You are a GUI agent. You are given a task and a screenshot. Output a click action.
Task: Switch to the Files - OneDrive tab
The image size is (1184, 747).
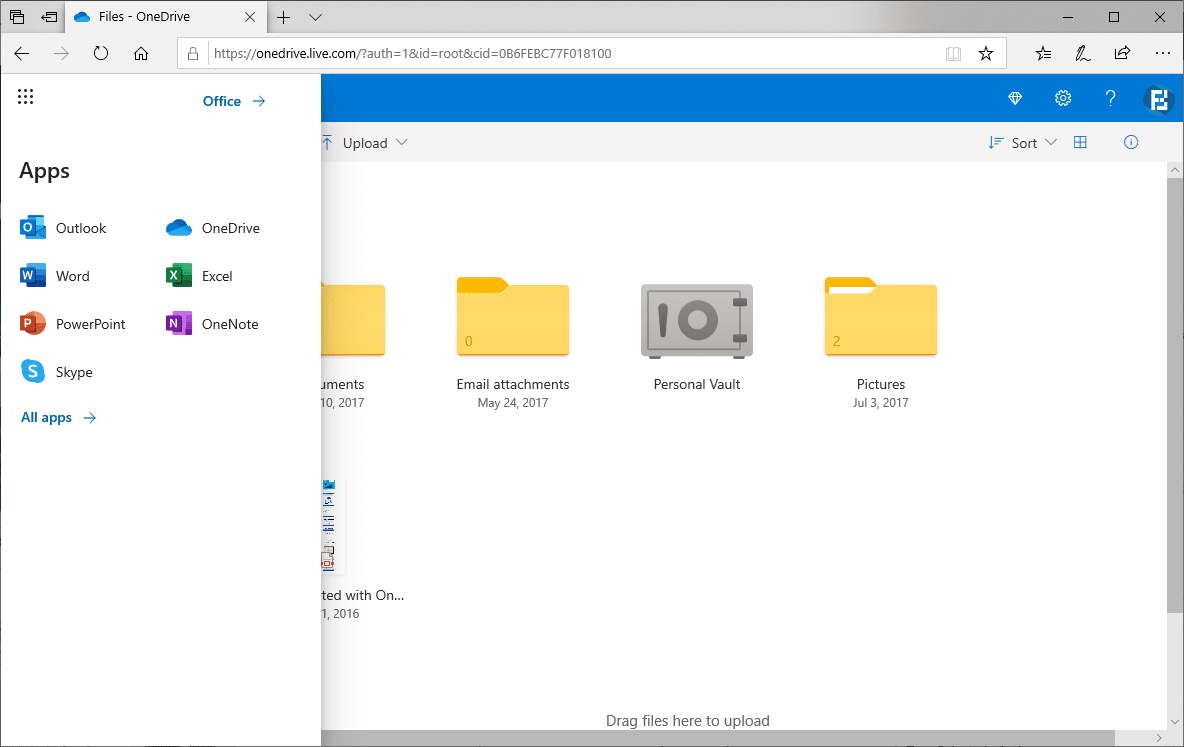[x=143, y=17]
